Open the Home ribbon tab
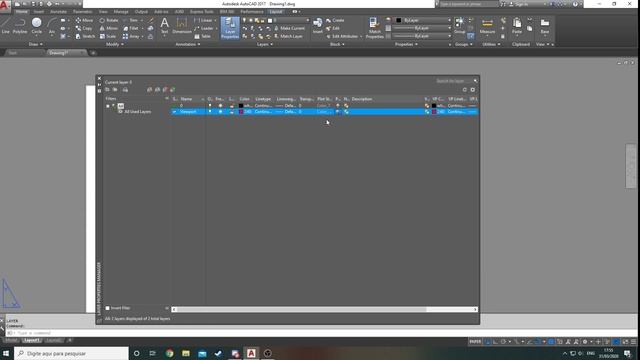Image resolution: width=640 pixels, height=360 pixels. click(x=21, y=12)
